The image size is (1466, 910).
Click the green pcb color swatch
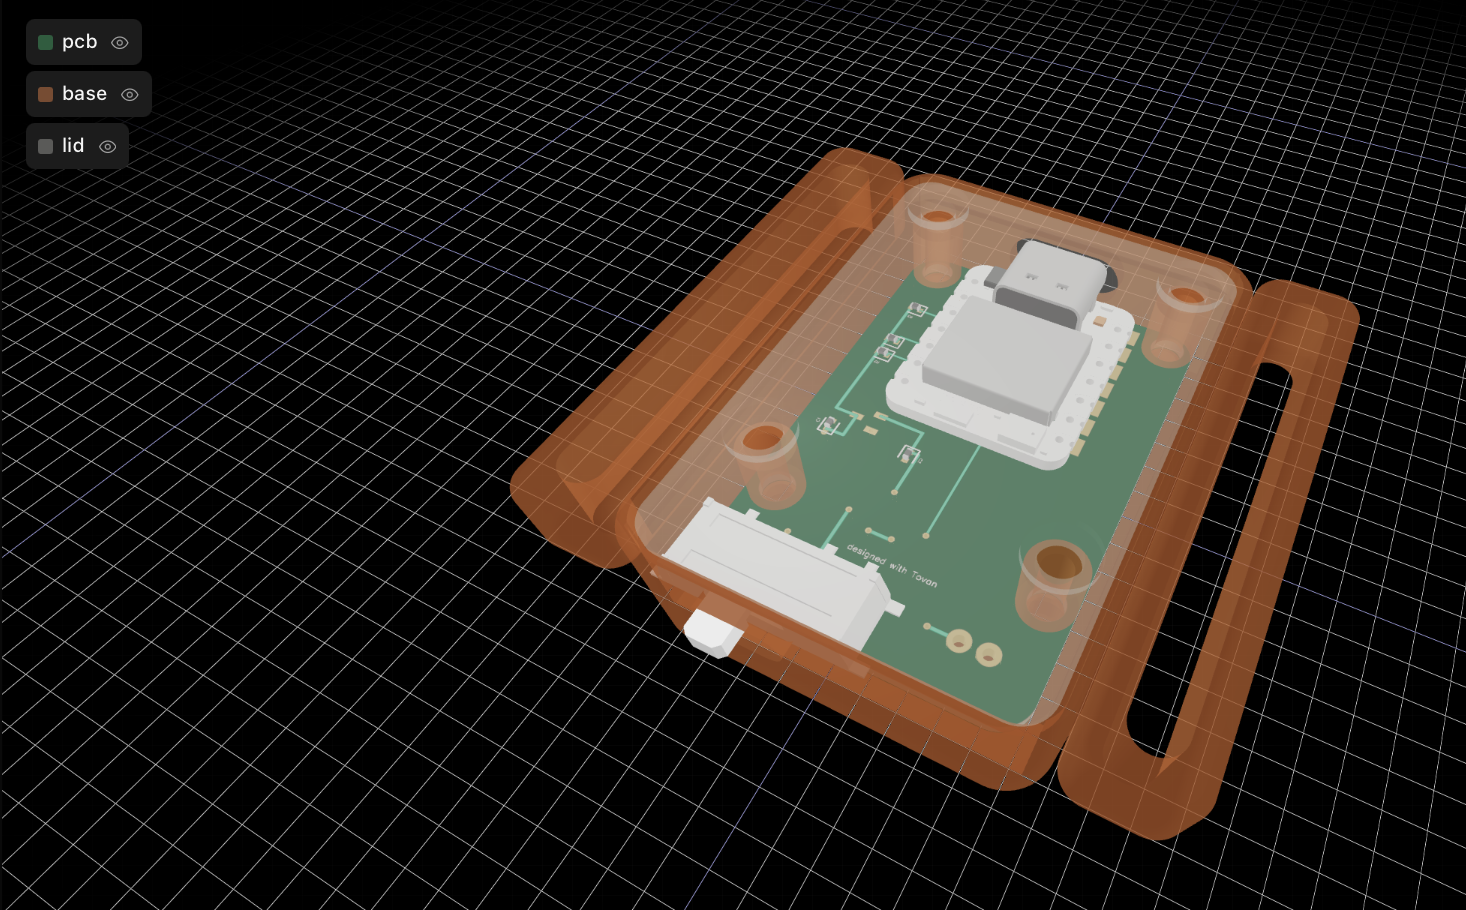coord(45,42)
